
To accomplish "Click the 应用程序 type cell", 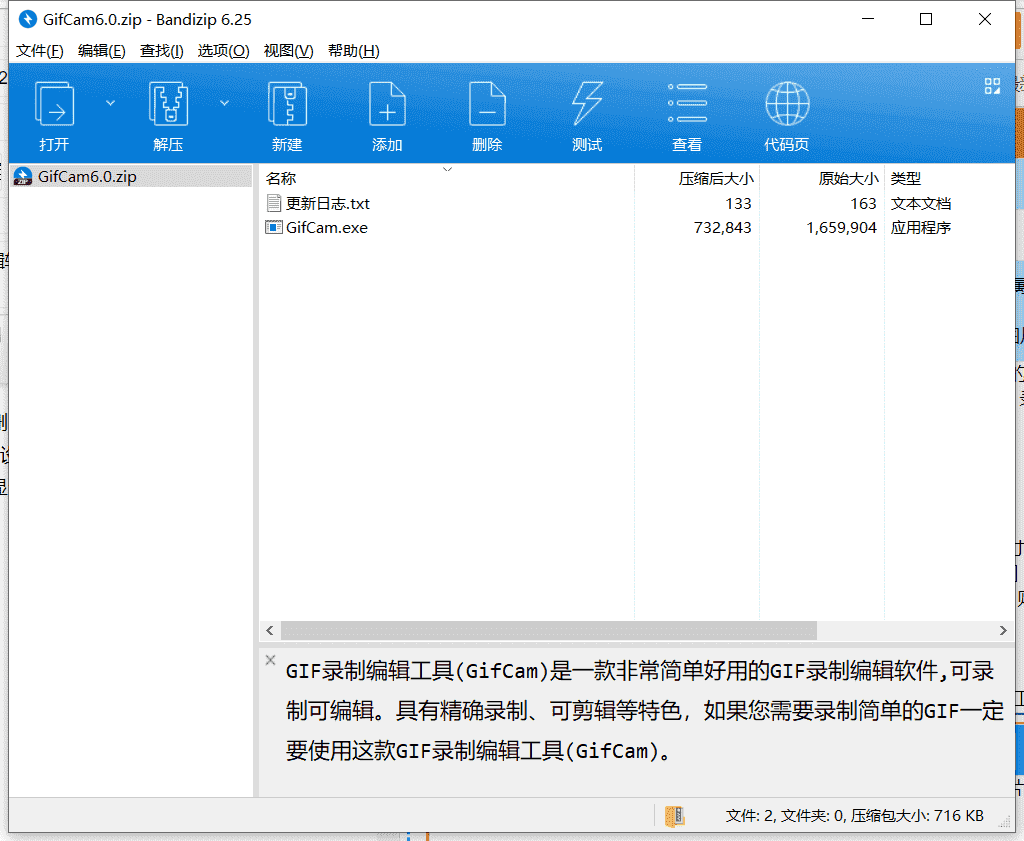I will [921, 228].
